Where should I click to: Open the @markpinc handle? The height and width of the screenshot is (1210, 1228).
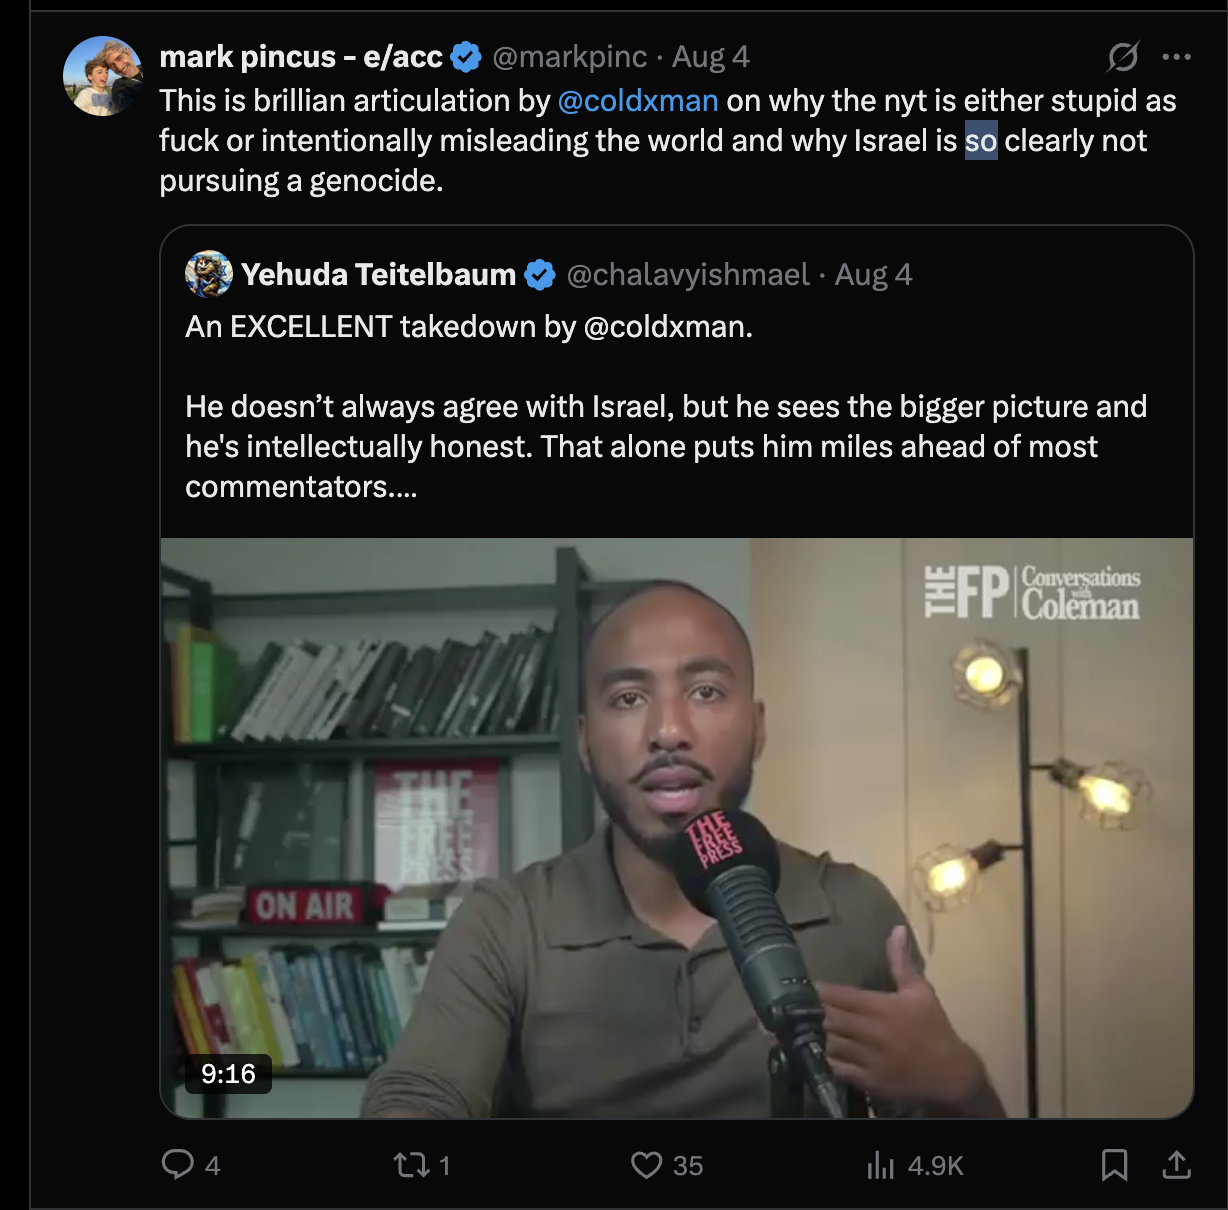click(x=569, y=57)
